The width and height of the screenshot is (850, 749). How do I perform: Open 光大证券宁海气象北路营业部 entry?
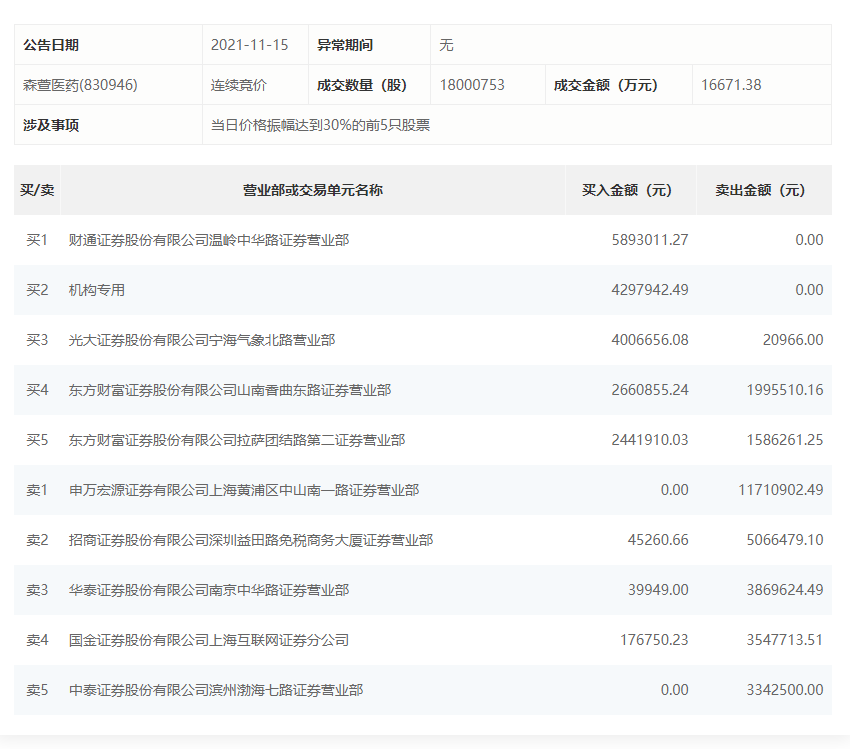click(x=201, y=340)
